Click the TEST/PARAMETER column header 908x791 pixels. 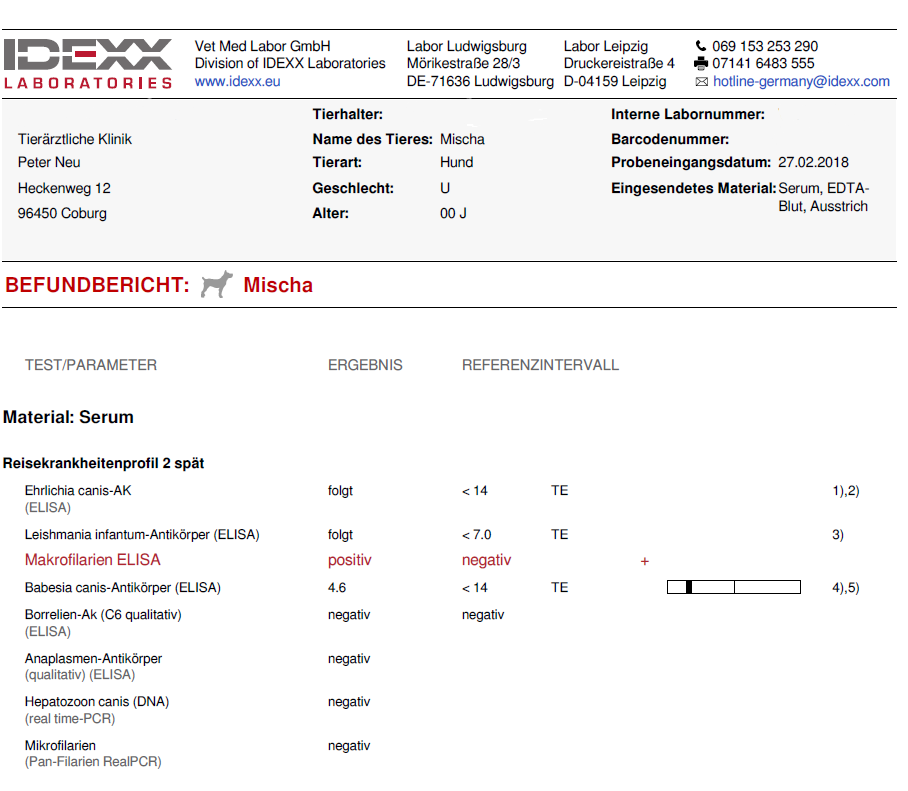tap(91, 365)
